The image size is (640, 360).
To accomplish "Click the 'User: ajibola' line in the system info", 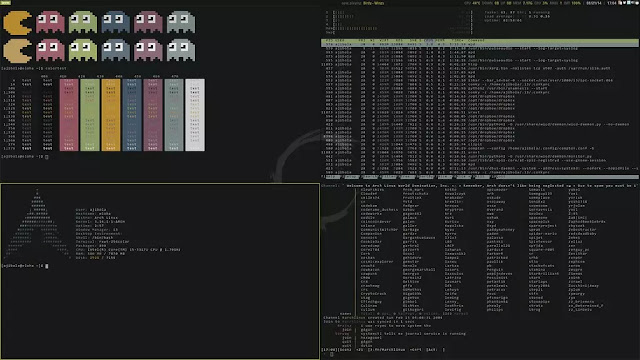I will point(91,209).
